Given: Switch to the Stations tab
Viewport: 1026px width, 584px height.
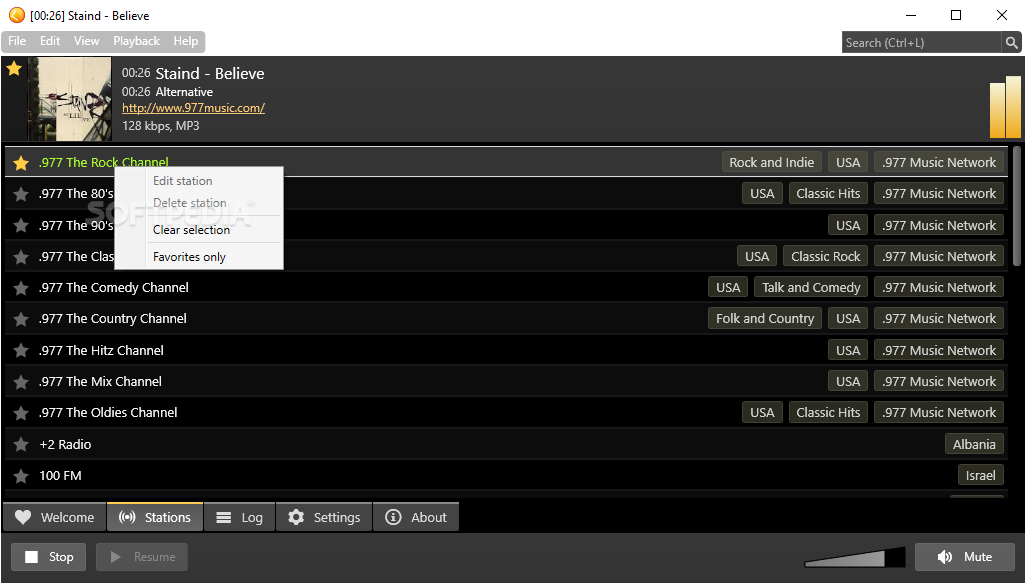Looking at the screenshot, I should 155,517.
